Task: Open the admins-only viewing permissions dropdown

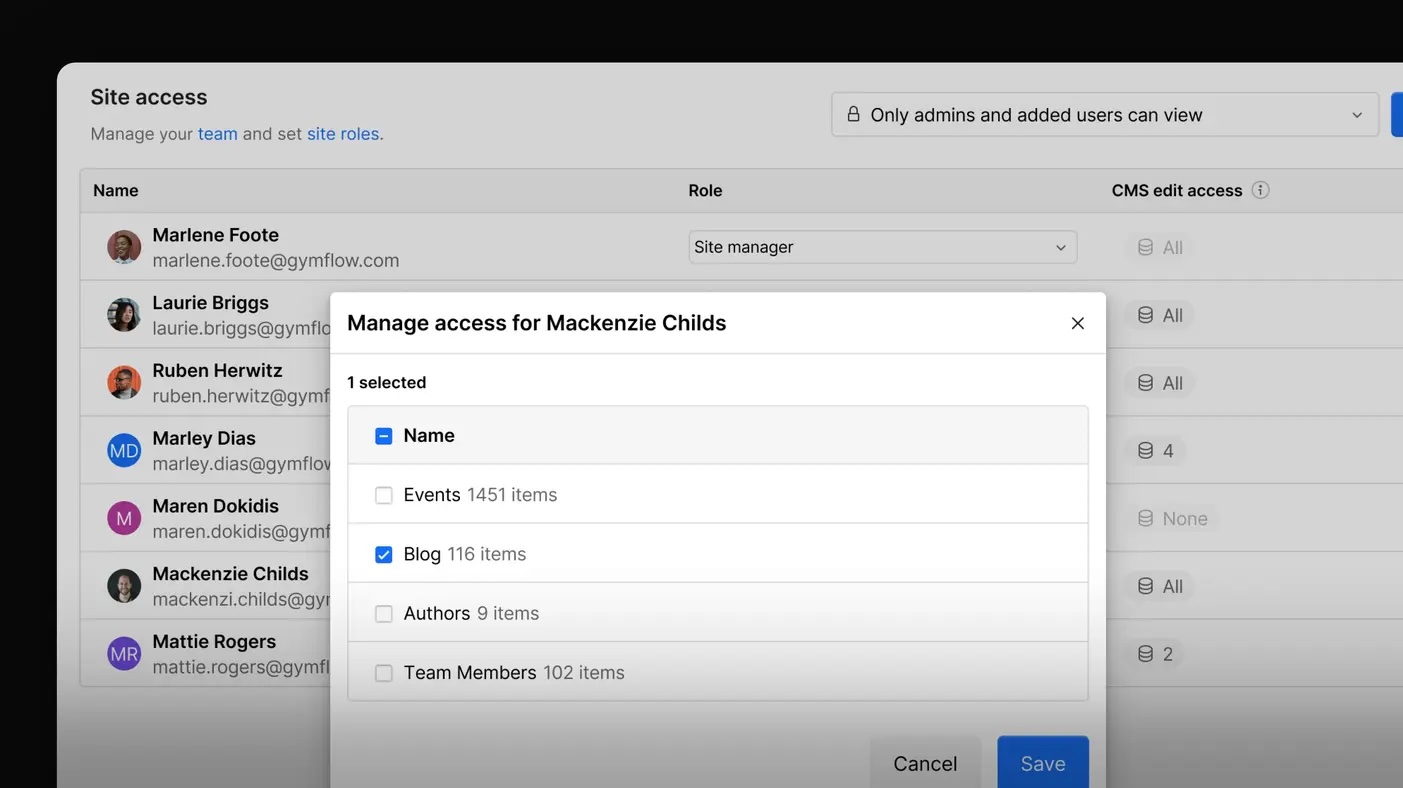Action: [x=1104, y=114]
